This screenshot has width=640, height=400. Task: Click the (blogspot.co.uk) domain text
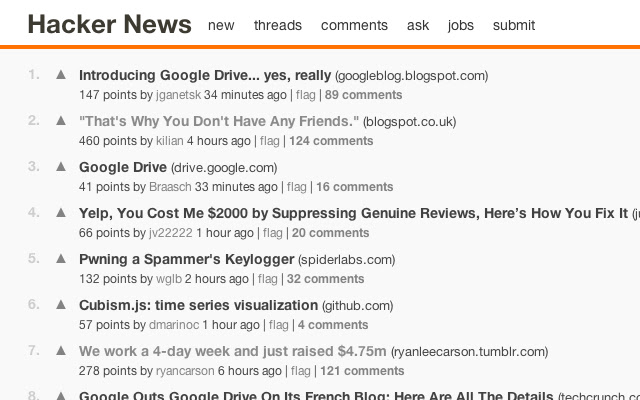(409, 122)
